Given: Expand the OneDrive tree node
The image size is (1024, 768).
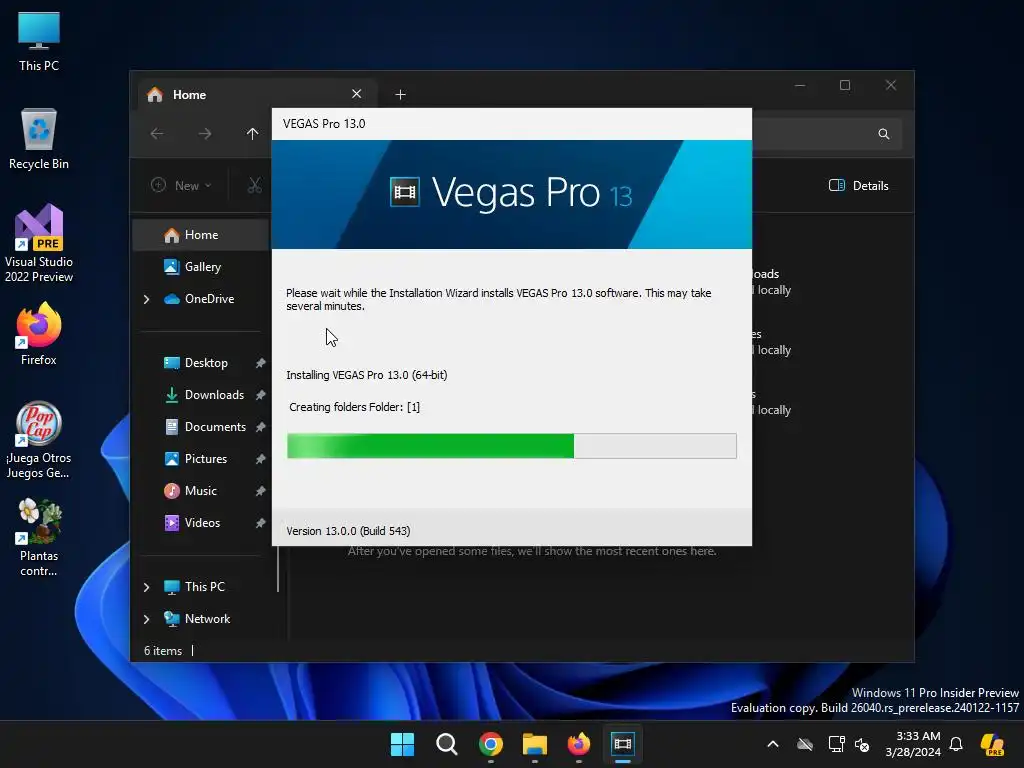Looking at the screenshot, I should 146,299.
